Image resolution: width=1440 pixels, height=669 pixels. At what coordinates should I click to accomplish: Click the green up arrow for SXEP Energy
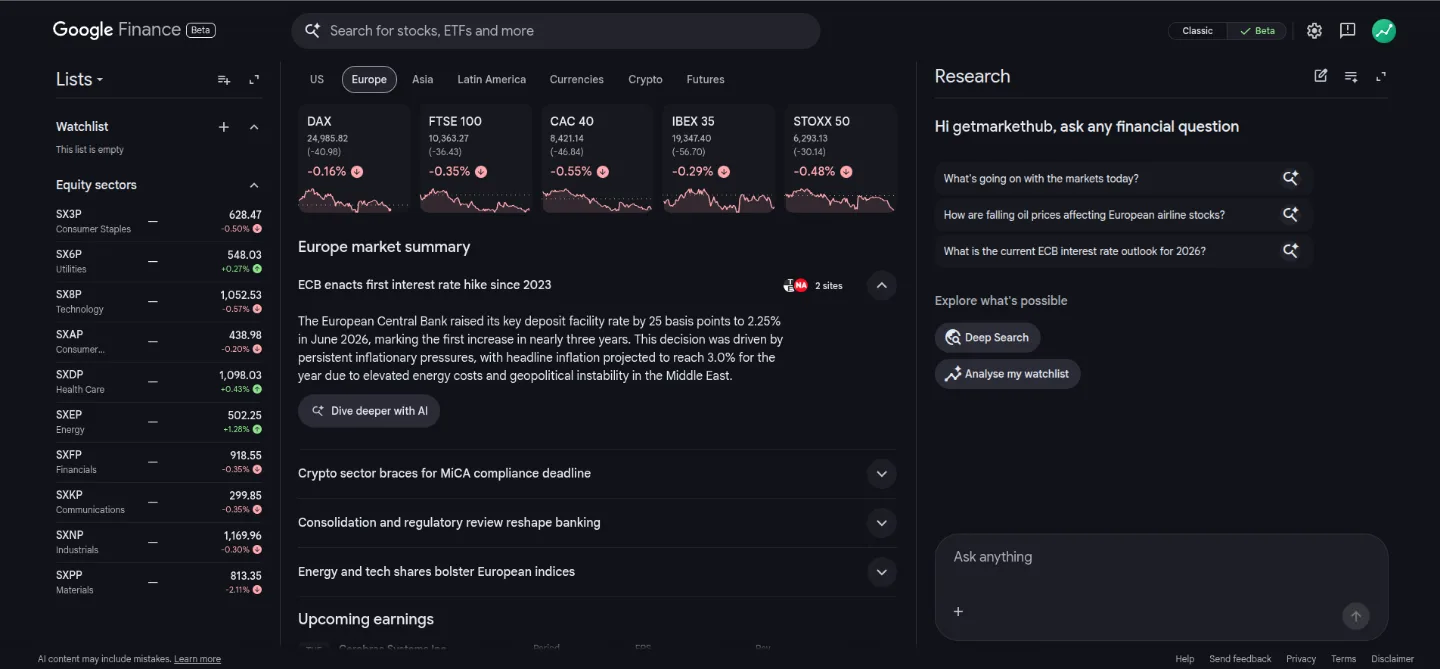(257, 429)
